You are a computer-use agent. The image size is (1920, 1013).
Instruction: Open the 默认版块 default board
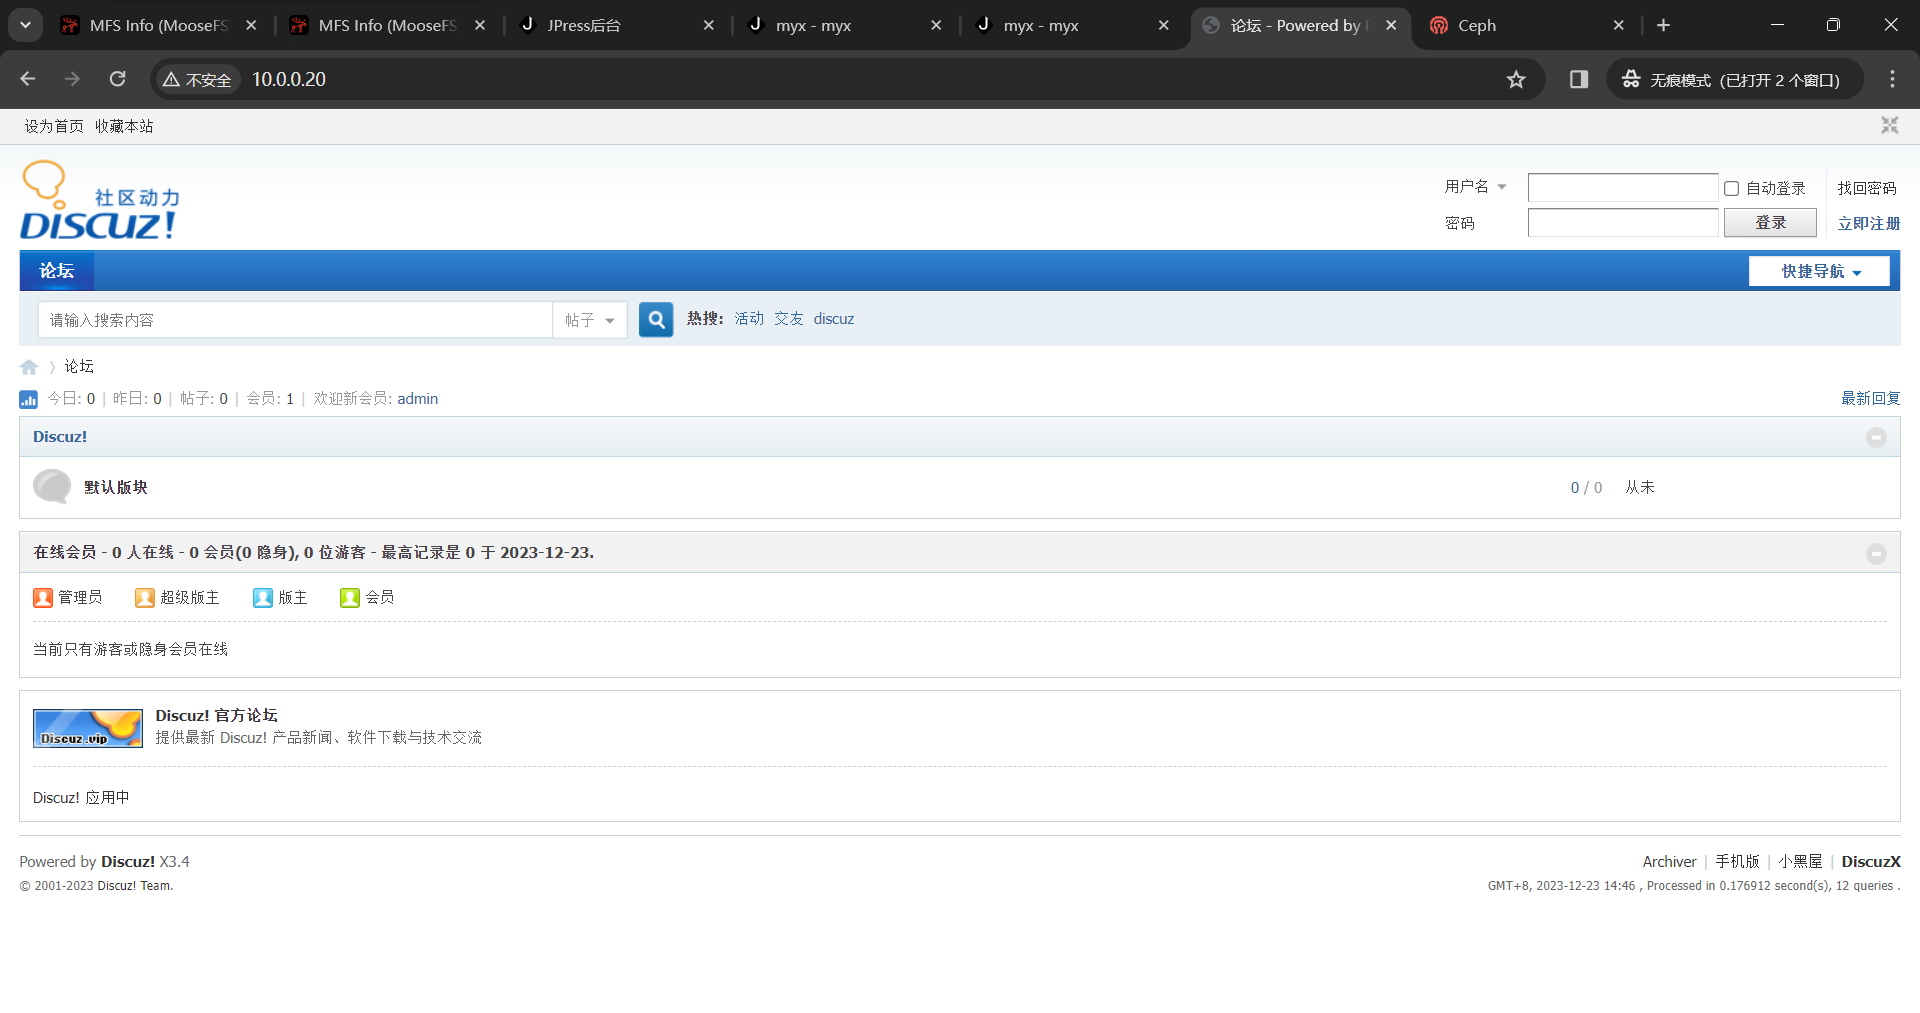pyautogui.click(x=116, y=487)
